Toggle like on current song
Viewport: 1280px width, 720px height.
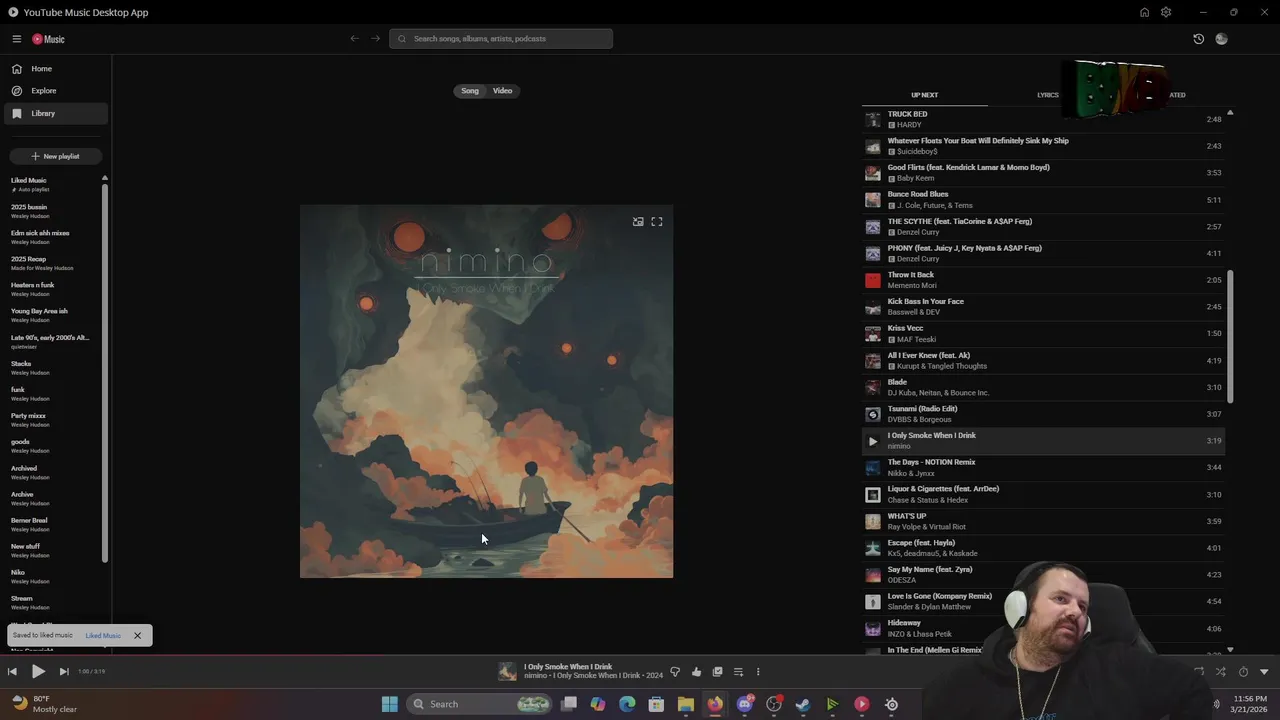[x=696, y=672]
